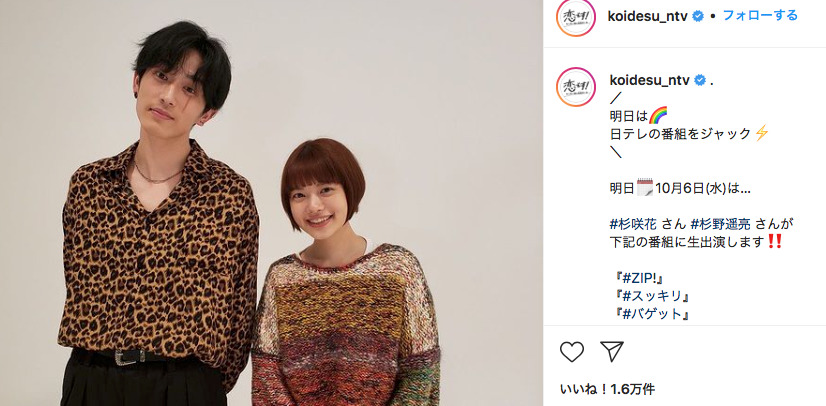The image size is (826, 406).
Task: Click the verified badge next to the caption username
Action: [x=700, y=80]
